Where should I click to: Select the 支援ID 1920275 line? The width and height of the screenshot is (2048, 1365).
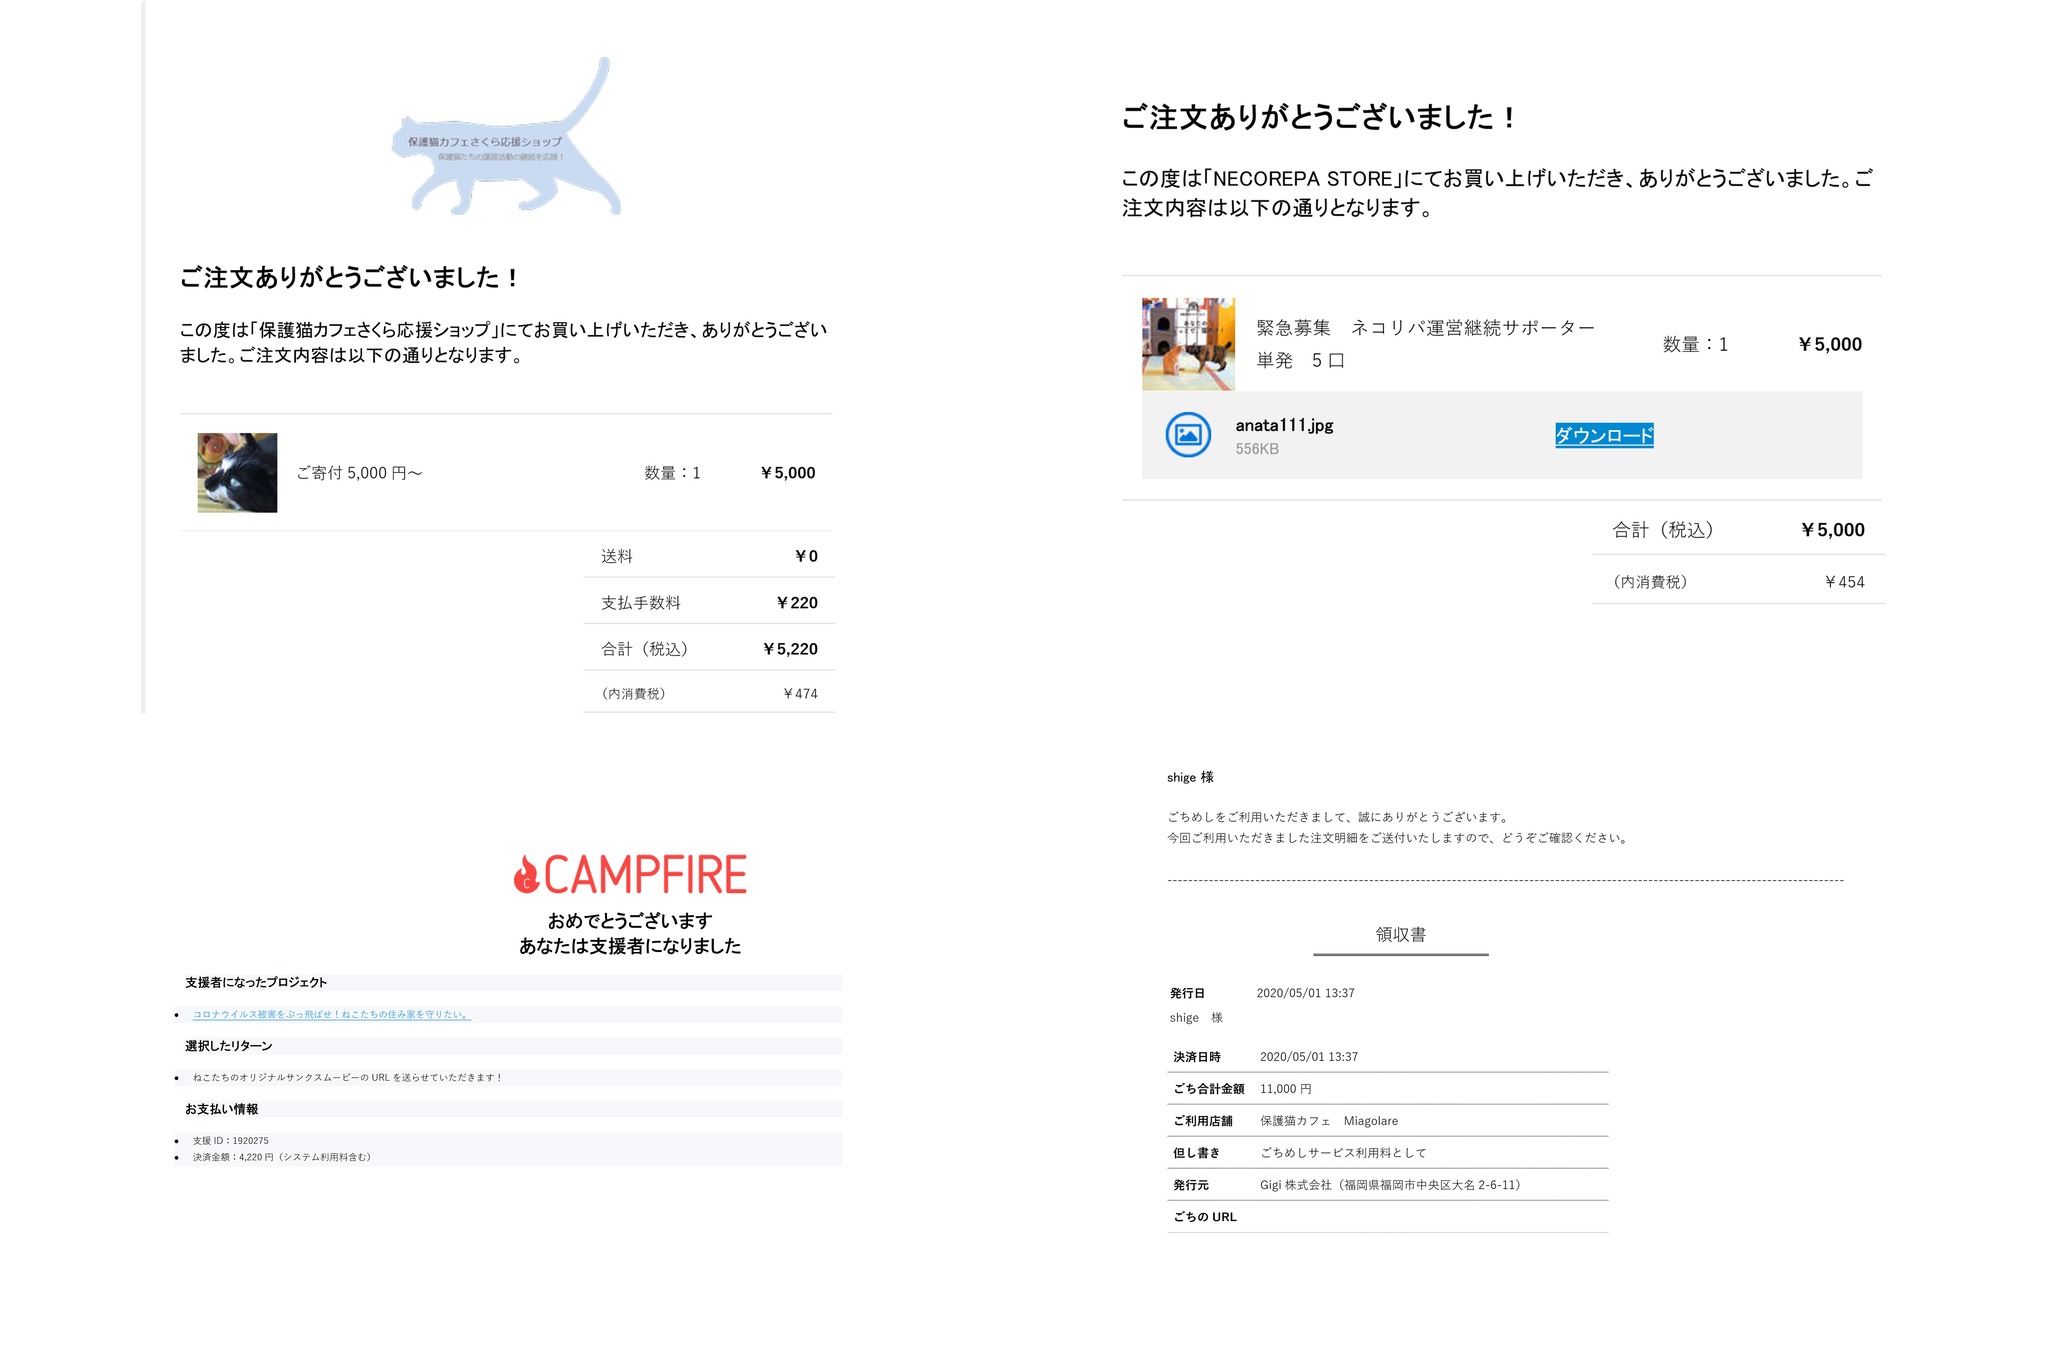point(231,1140)
